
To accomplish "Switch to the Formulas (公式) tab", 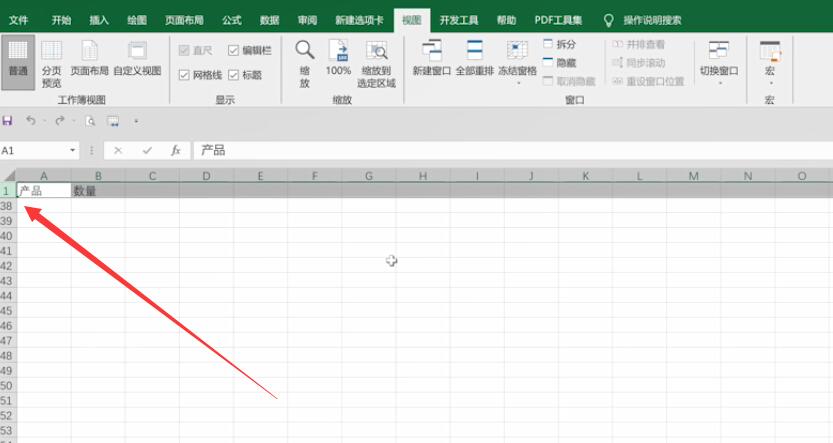I will (232, 20).
